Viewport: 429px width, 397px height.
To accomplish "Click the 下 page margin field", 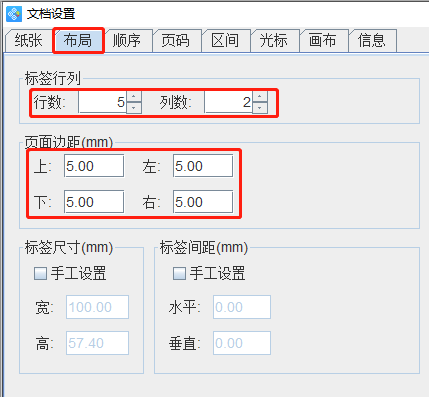I will point(94,202).
